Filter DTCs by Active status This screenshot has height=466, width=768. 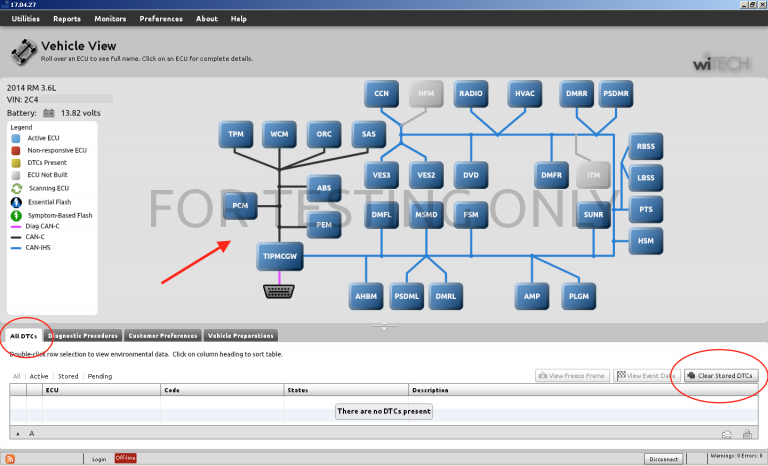point(39,376)
